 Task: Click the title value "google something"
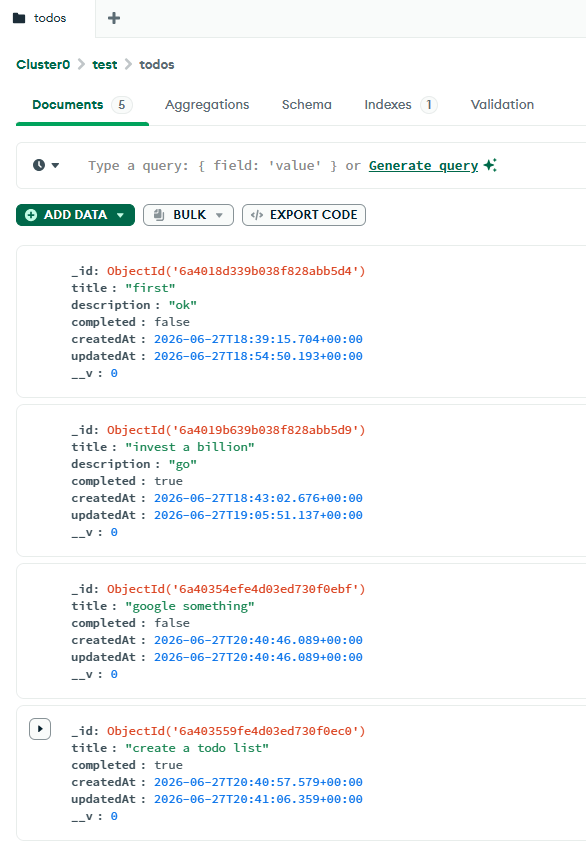[x=190, y=606]
